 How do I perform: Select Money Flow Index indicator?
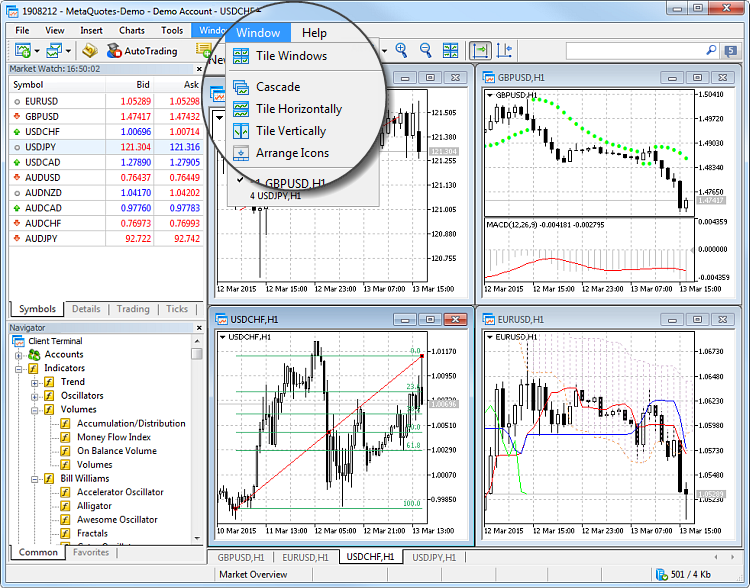pyautogui.click(x=114, y=437)
